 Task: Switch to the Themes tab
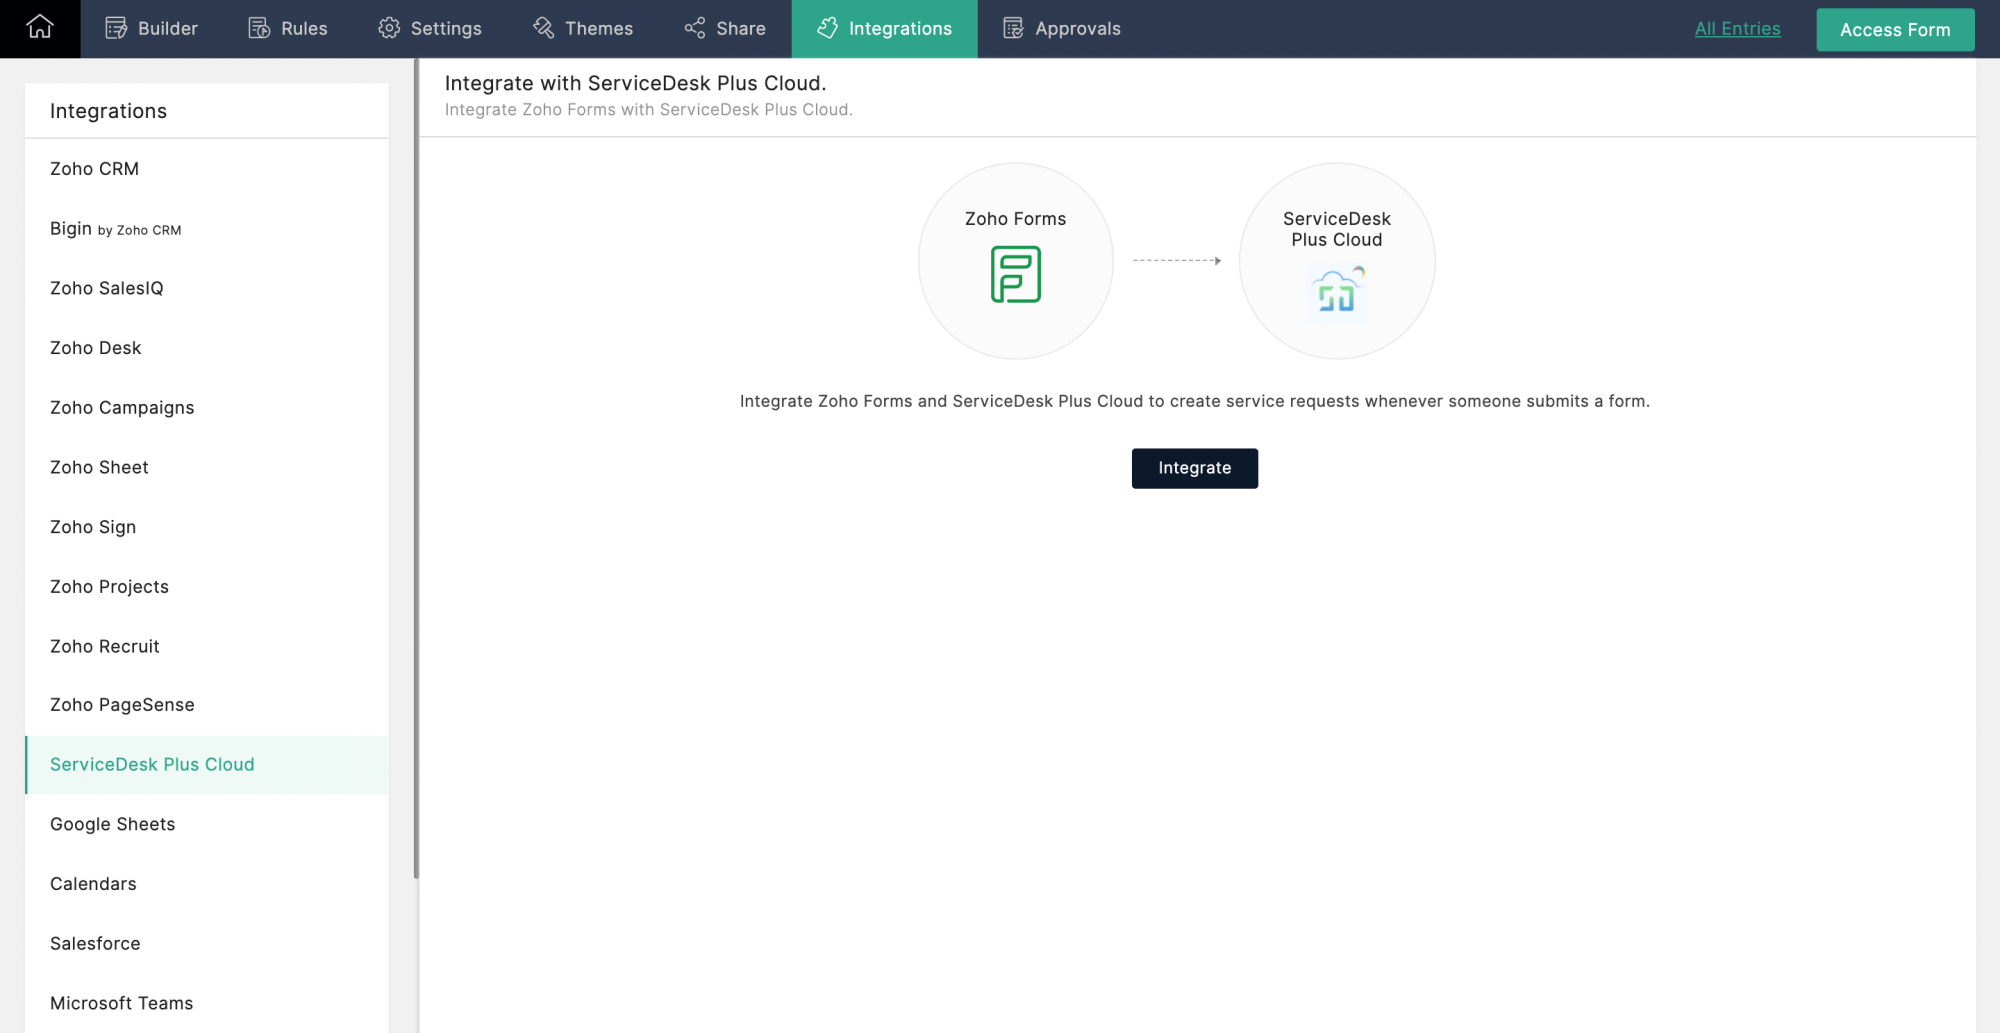[x=583, y=29]
